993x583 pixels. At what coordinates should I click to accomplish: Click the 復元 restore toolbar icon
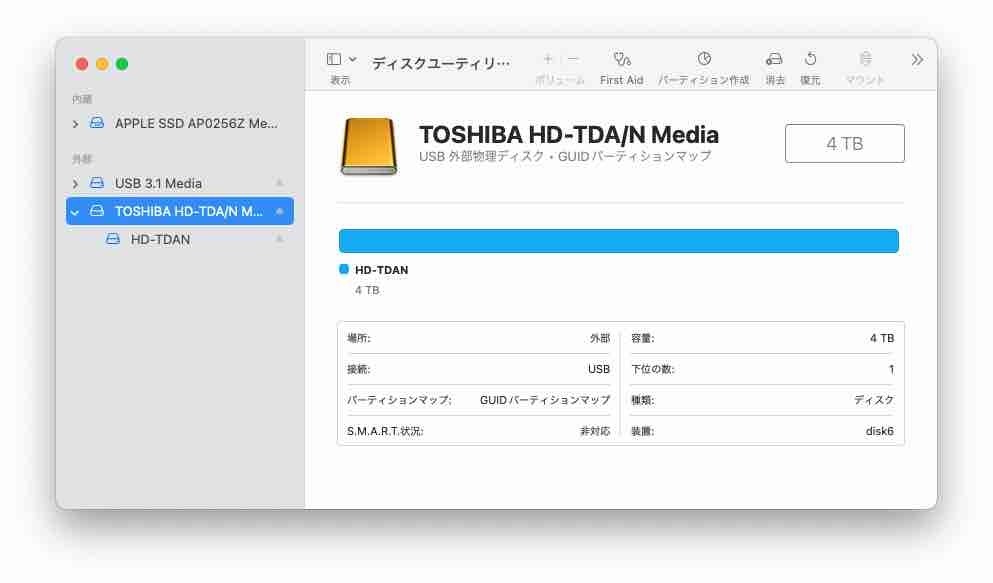tap(811, 59)
